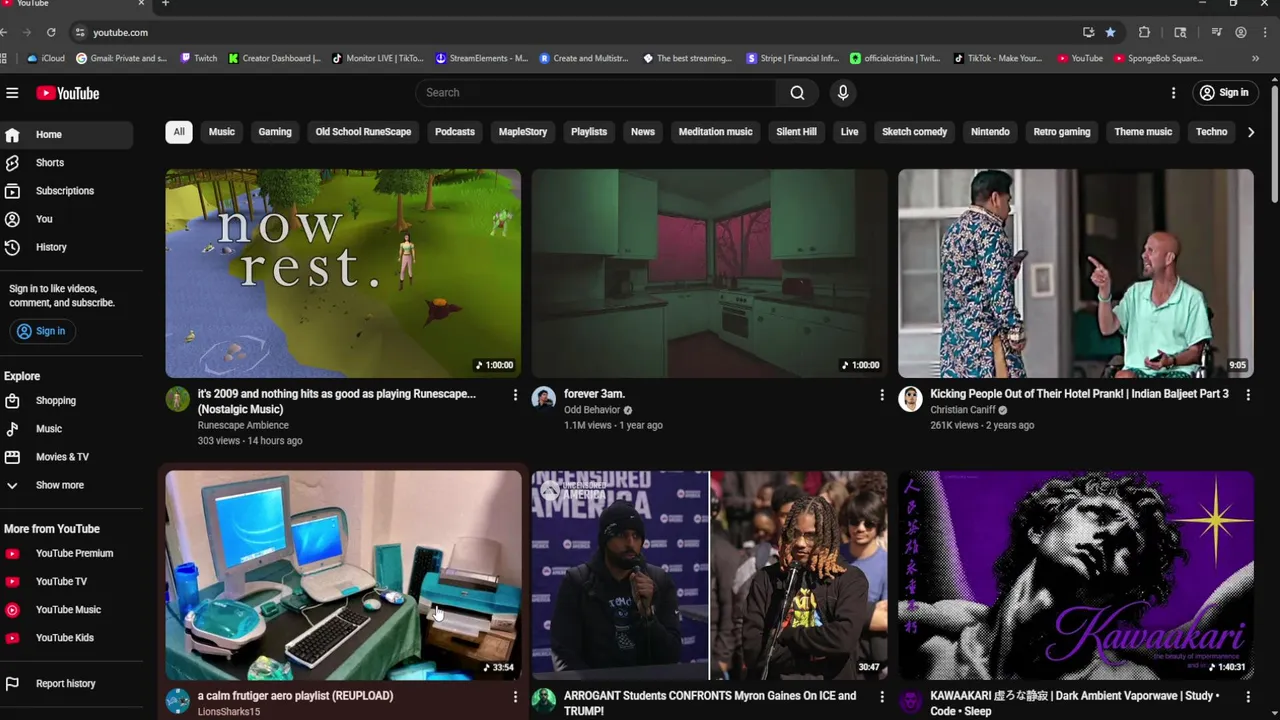The width and height of the screenshot is (1280, 720).
Task: Play the 'now rest.' Runescape thumbnail
Action: coord(343,273)
